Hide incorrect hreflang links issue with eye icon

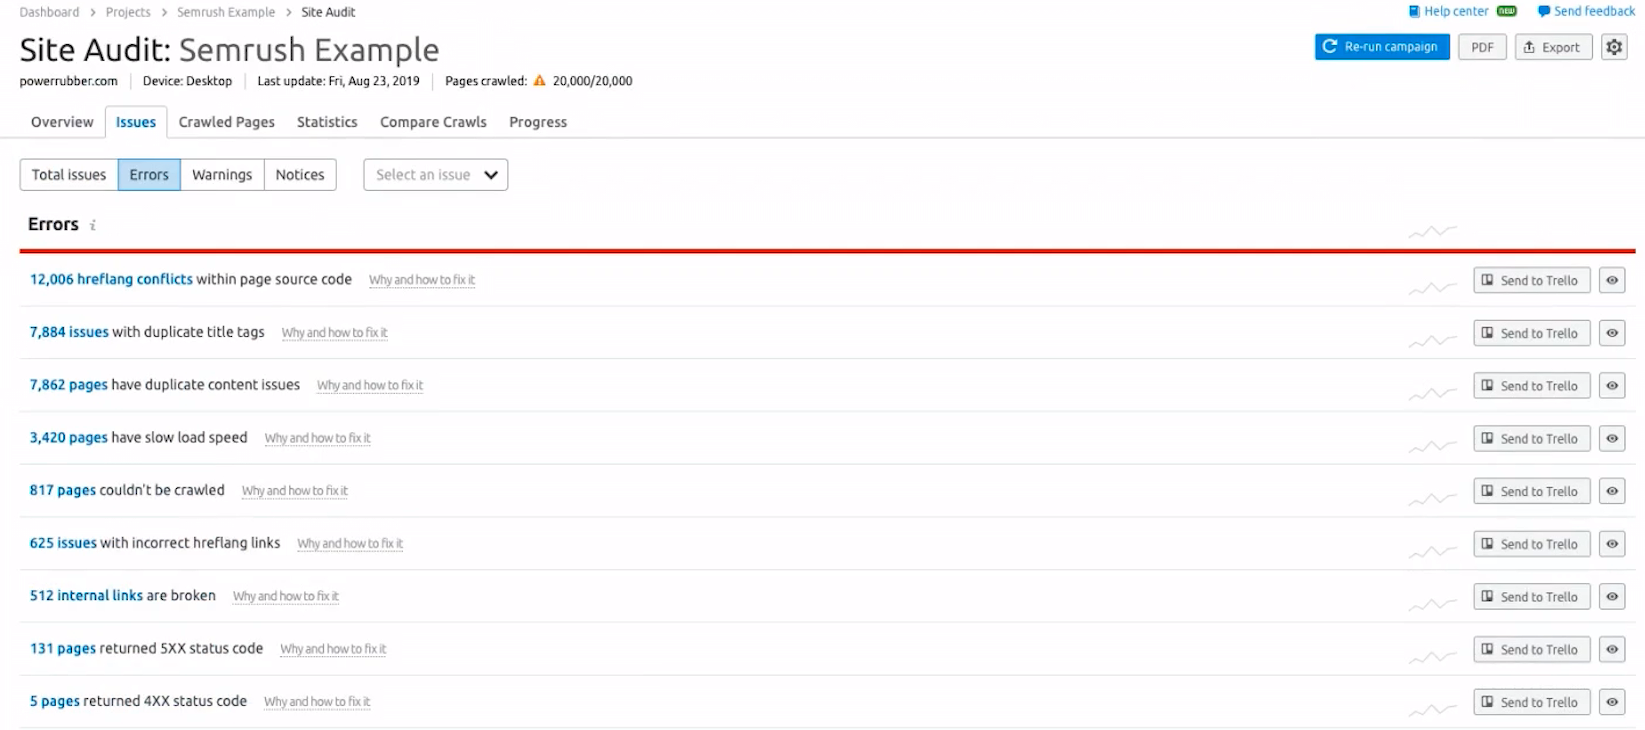tap(1612, 544)
